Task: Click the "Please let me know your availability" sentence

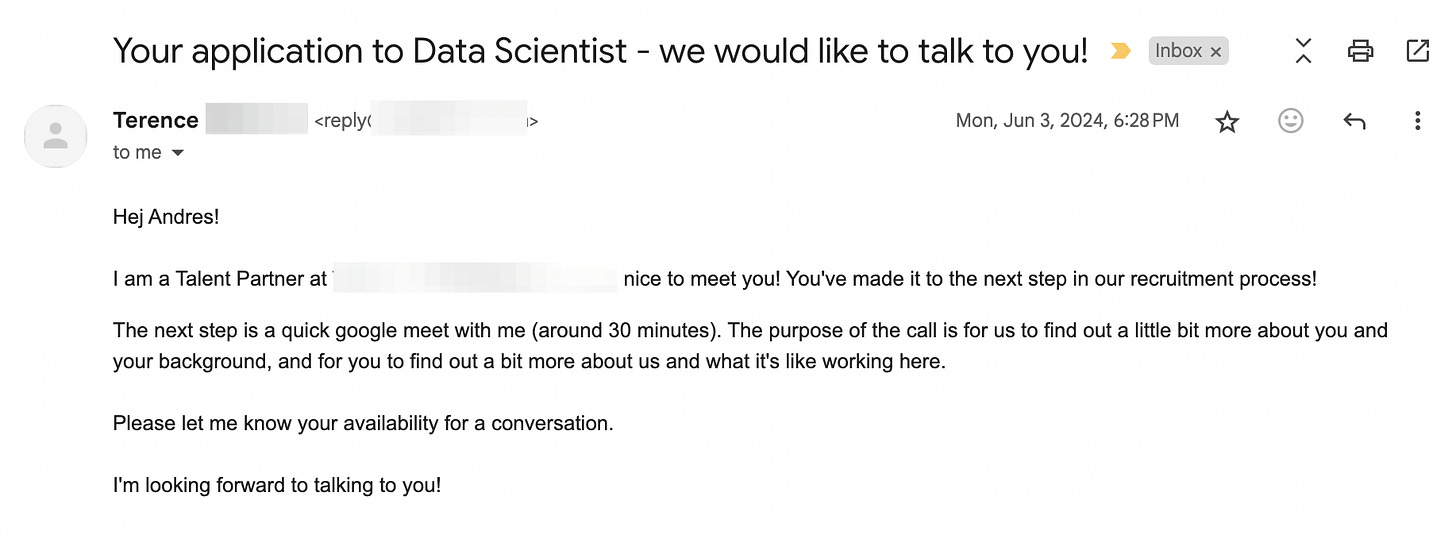Action: coord(363,423)
